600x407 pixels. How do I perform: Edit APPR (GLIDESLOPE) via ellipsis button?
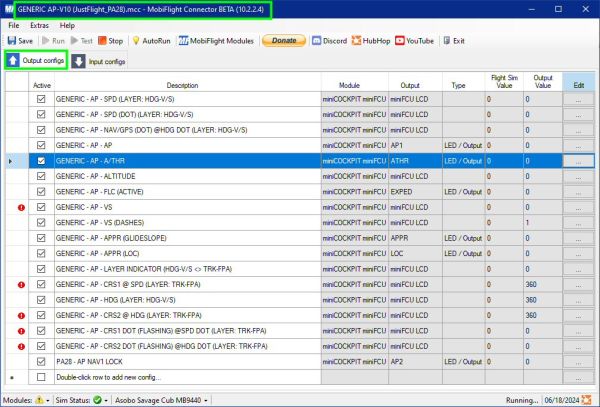578,238
